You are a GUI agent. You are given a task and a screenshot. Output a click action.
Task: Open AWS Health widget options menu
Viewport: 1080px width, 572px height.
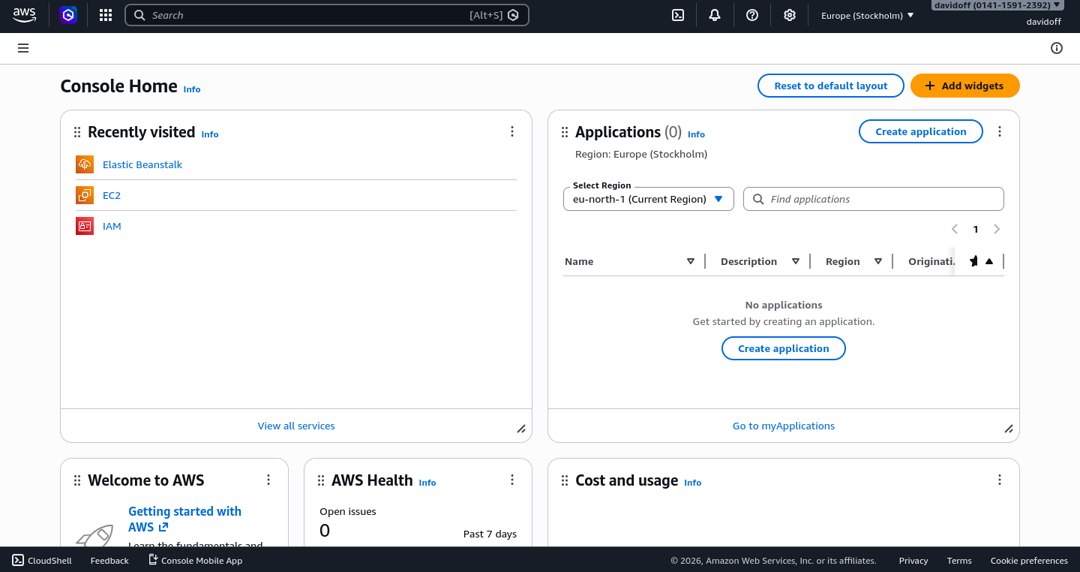pyautogui.click(x=512, y=480)
